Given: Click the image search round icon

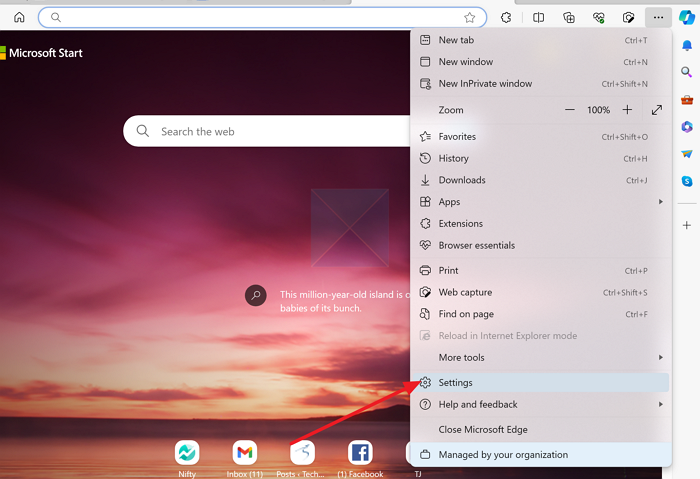Looking at the screenshot, I should coord(256,296).
